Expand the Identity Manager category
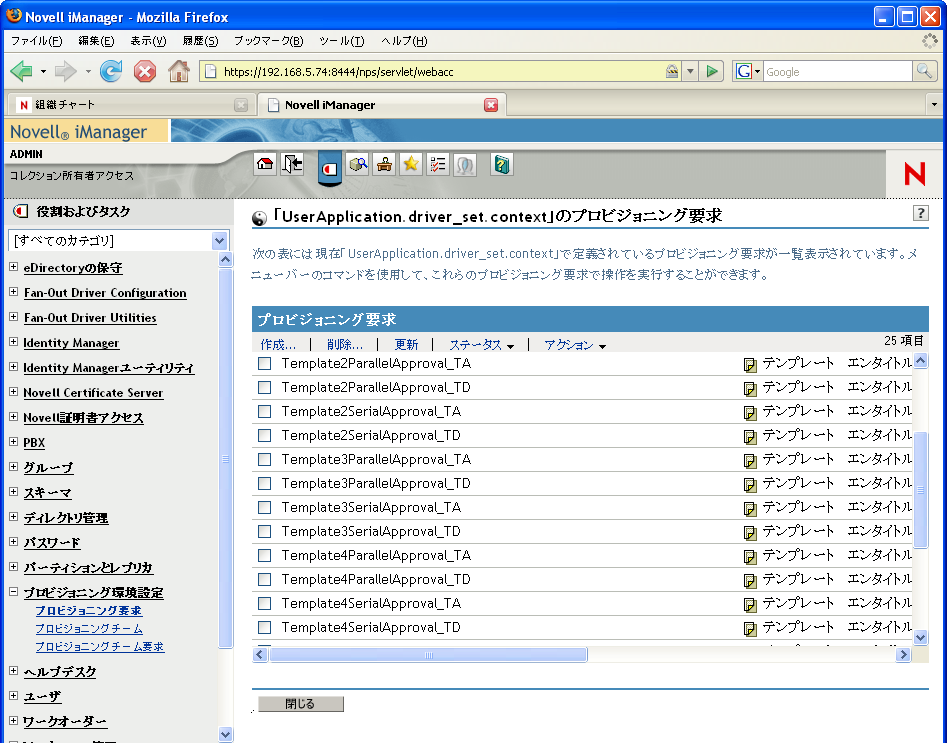947x743 pixels. [x=13, y=342]
